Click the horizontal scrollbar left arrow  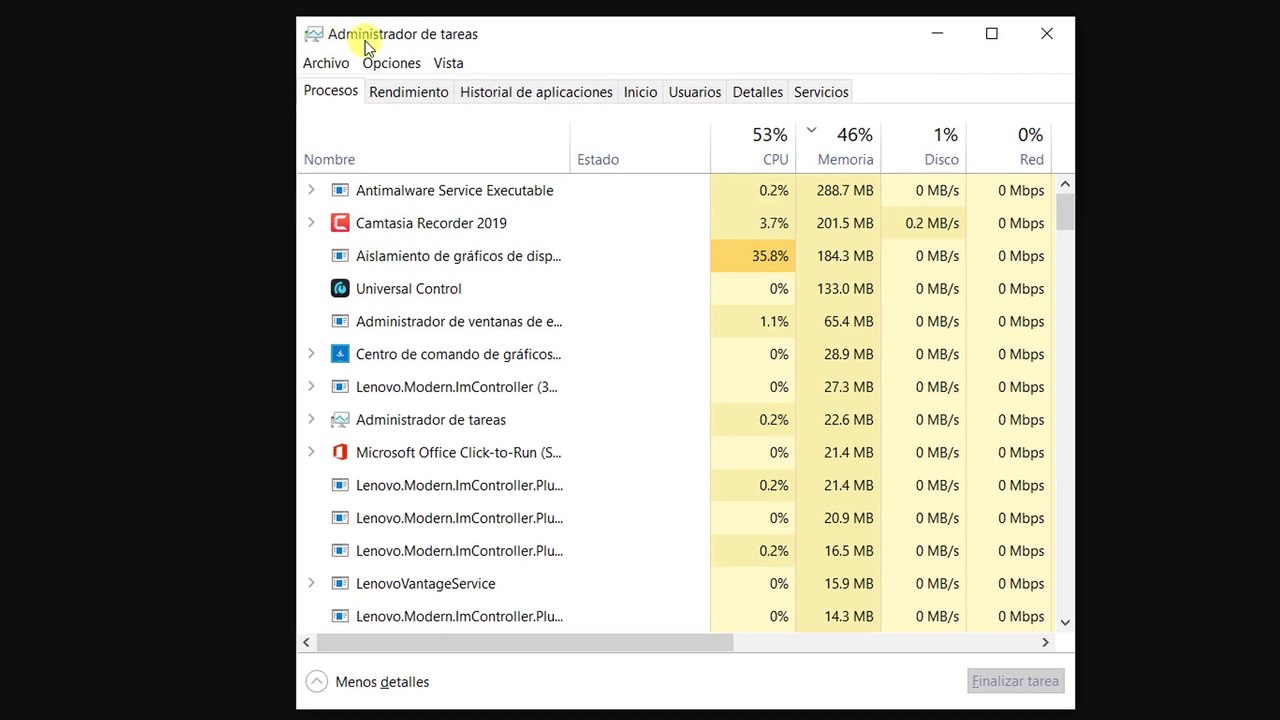coord(308,642)
